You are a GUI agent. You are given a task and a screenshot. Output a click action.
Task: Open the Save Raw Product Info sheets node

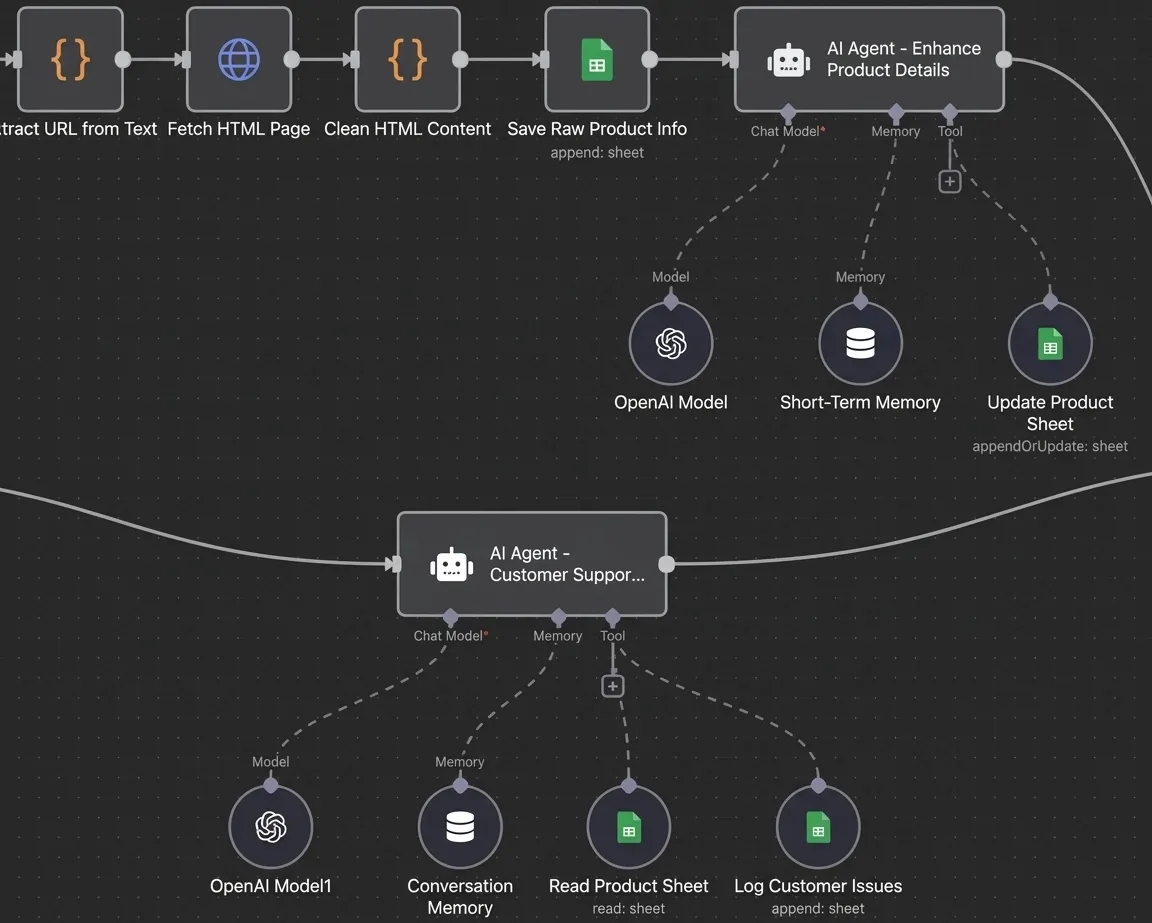click(x=597, y=60)
